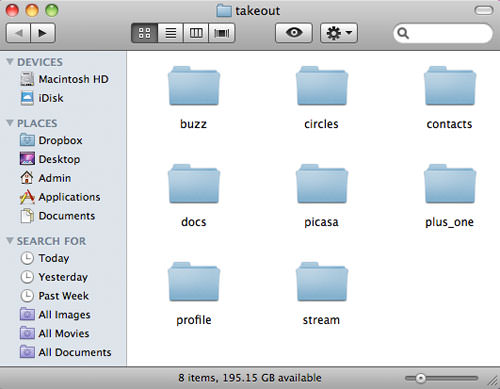This screenshot has width=500, height=389.
Task: Show files from Yesterday
Action: [54, 277]
